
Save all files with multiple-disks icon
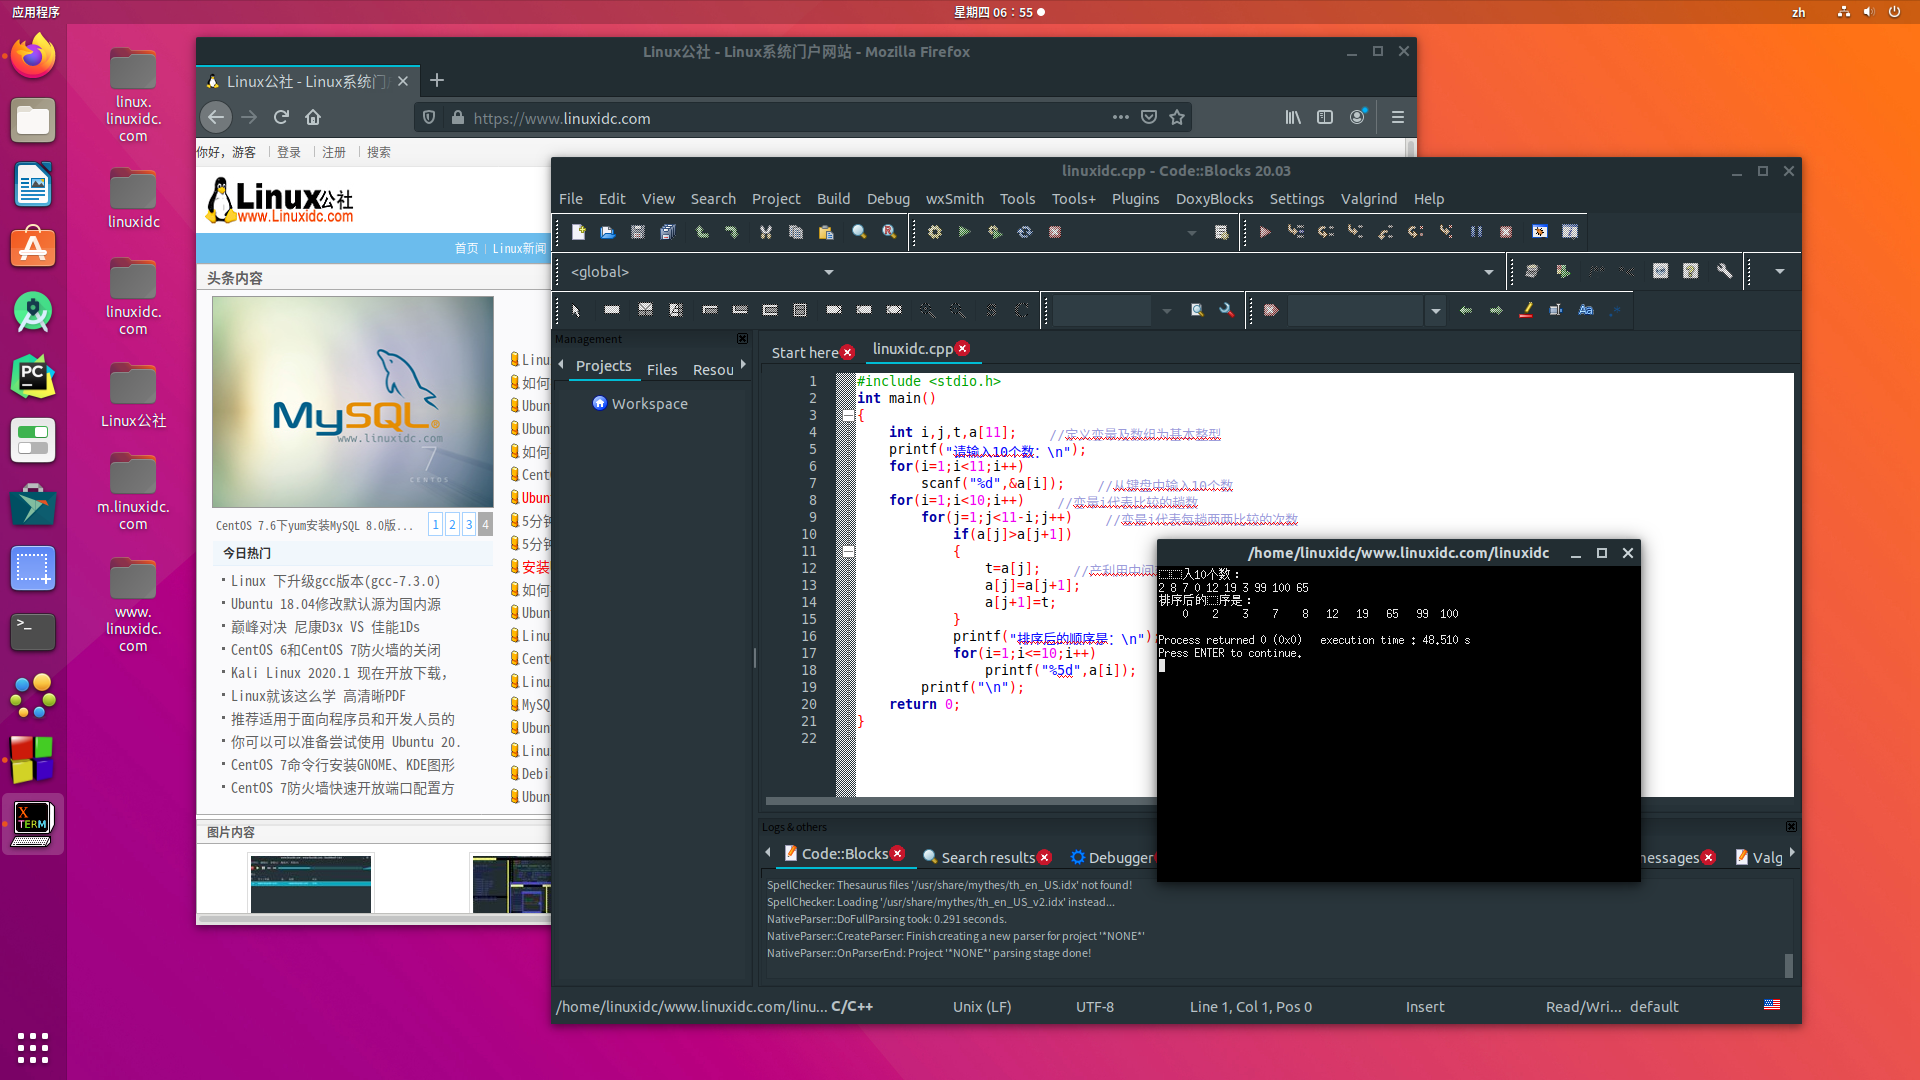[x=667, y=232]
